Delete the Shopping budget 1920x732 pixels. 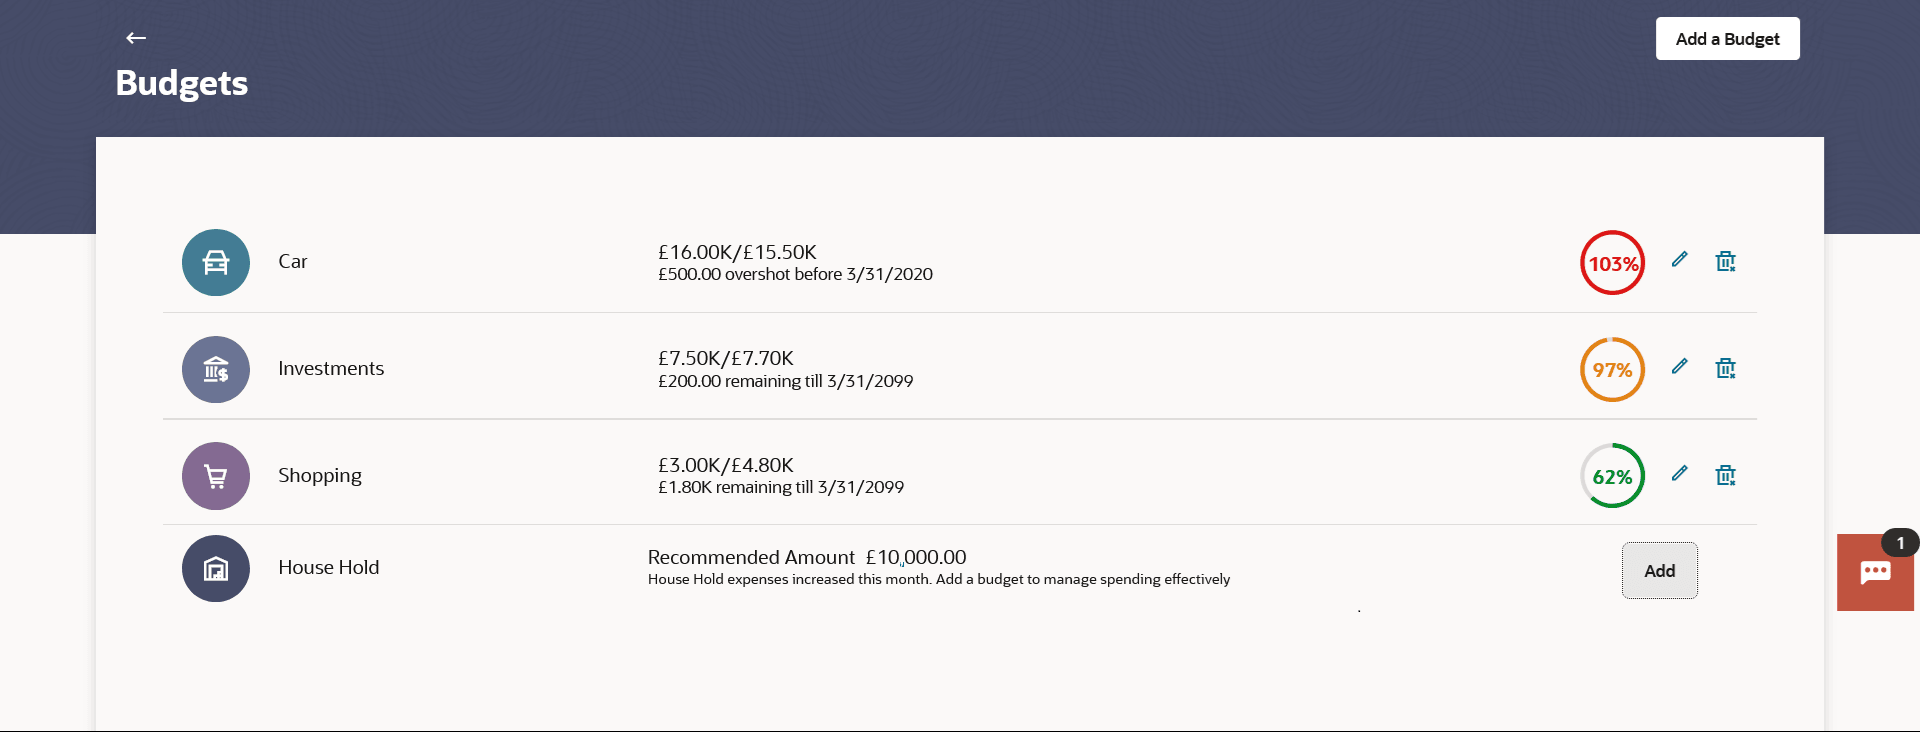(x=1725, y=475)
